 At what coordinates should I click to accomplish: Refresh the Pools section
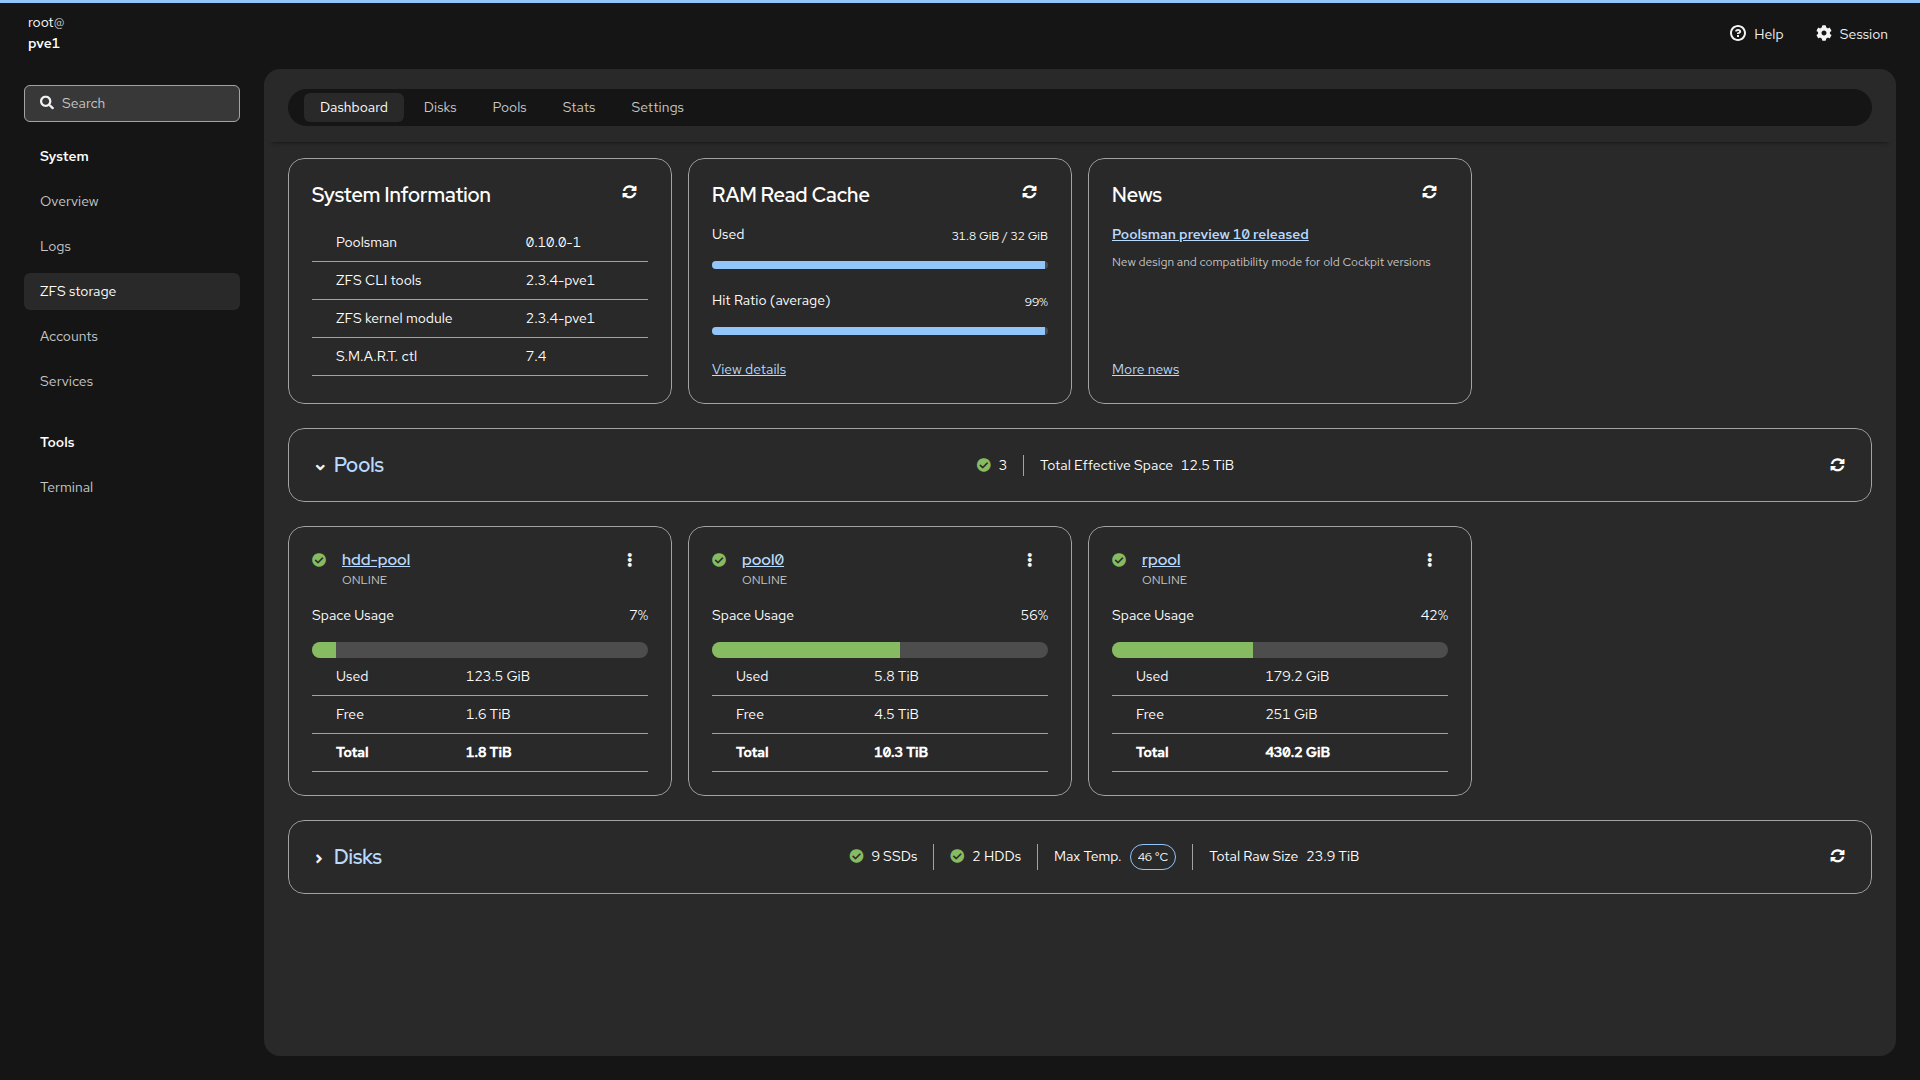click(1837, 465)
